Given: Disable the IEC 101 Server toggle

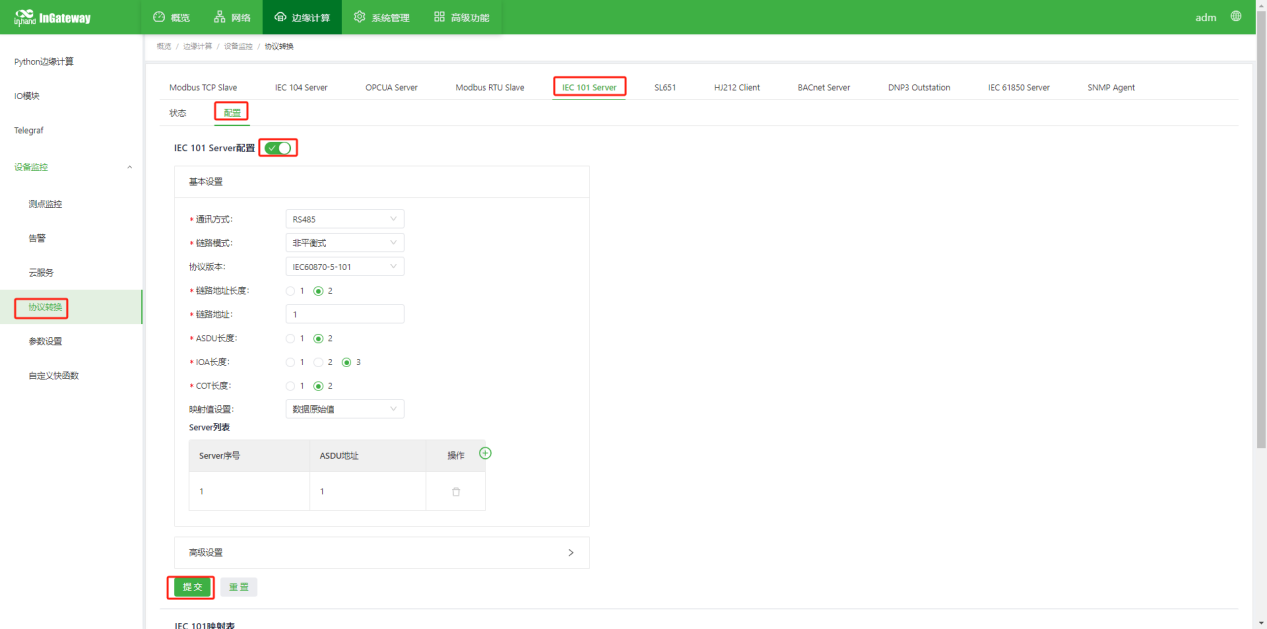Looking at the screenshot, I should [278, 148].
